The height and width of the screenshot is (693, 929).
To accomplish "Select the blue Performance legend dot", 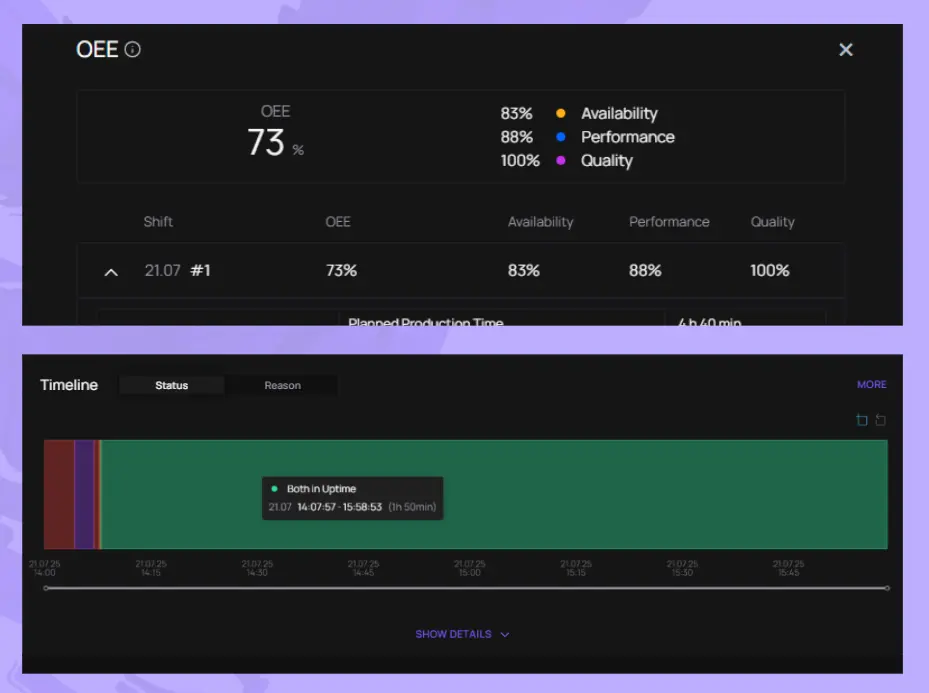I will [560, 137].
